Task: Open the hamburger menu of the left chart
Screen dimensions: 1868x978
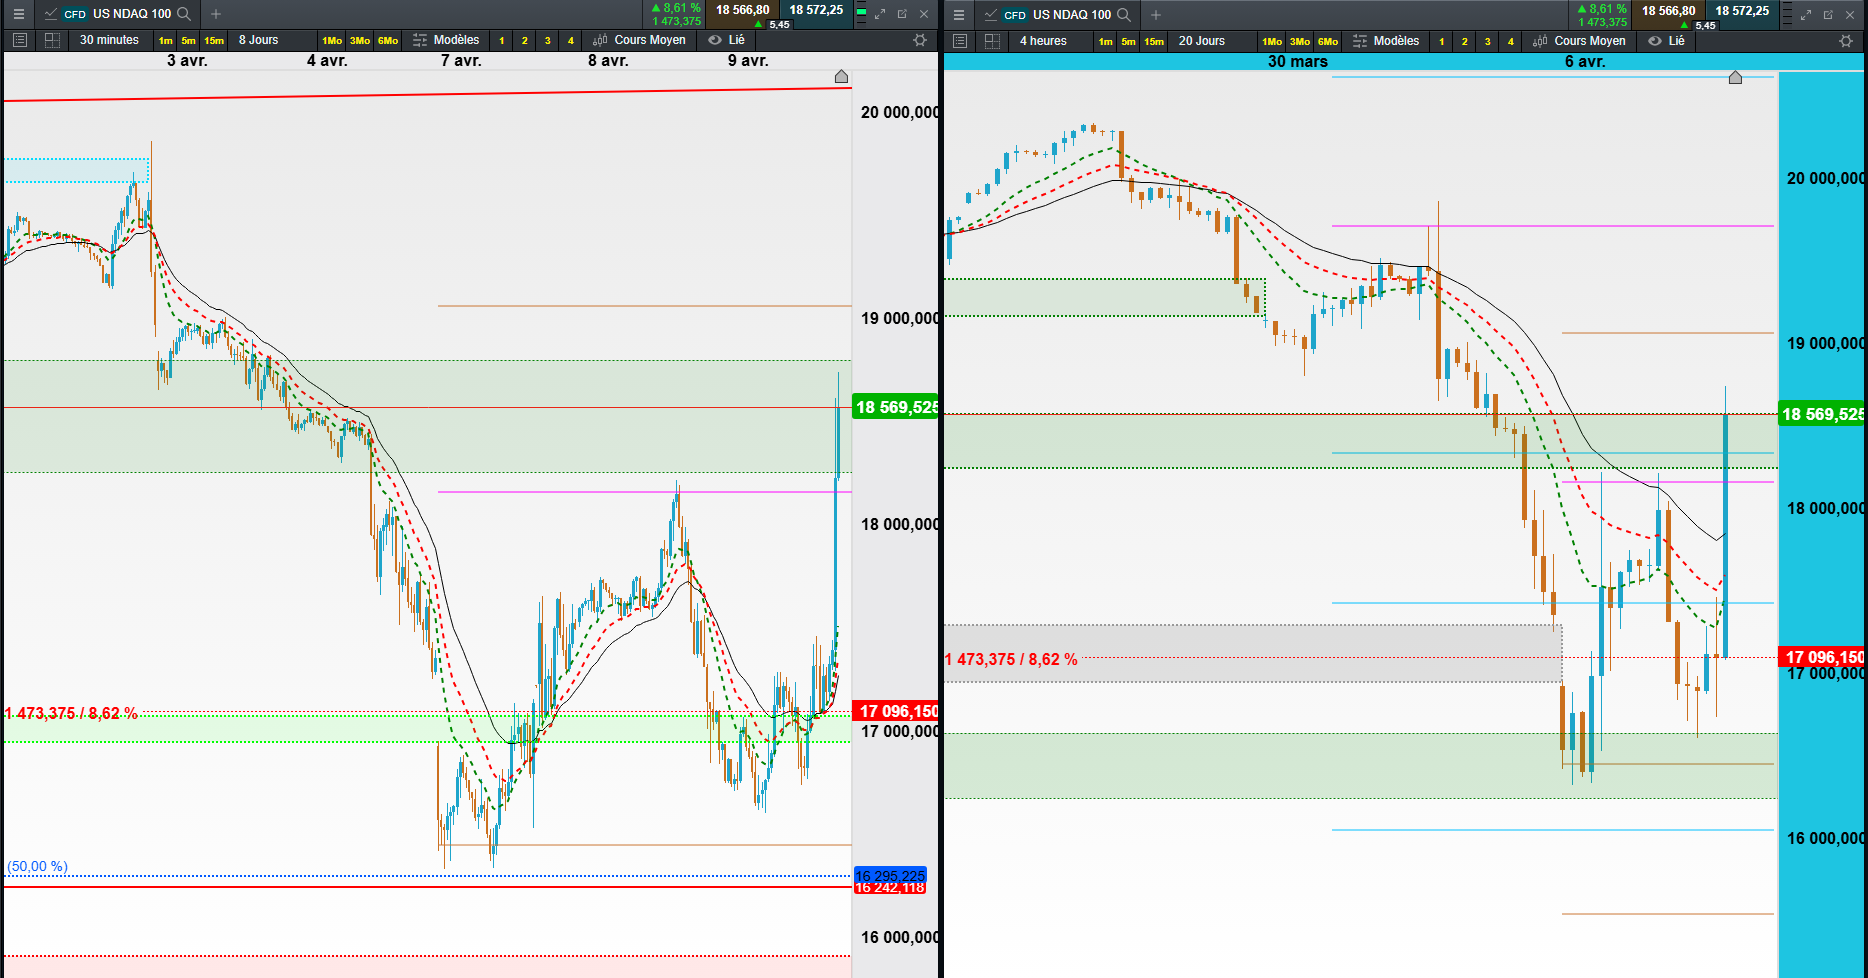Action: 18,14
